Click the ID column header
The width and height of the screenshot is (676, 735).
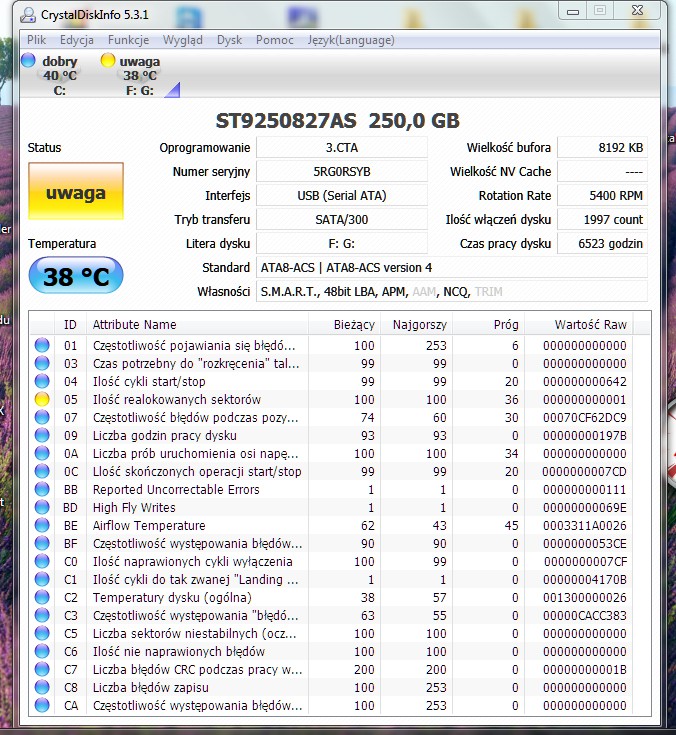70,324
